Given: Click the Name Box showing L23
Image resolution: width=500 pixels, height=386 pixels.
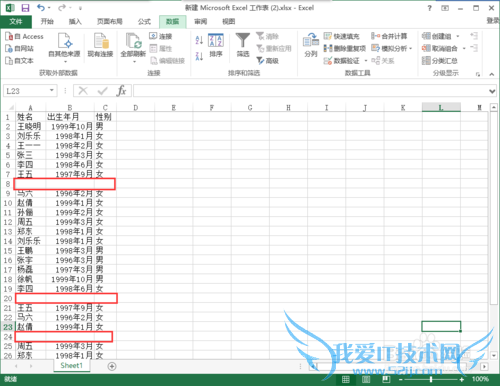Looking at the screenshot, I should [x=26, y=91].
